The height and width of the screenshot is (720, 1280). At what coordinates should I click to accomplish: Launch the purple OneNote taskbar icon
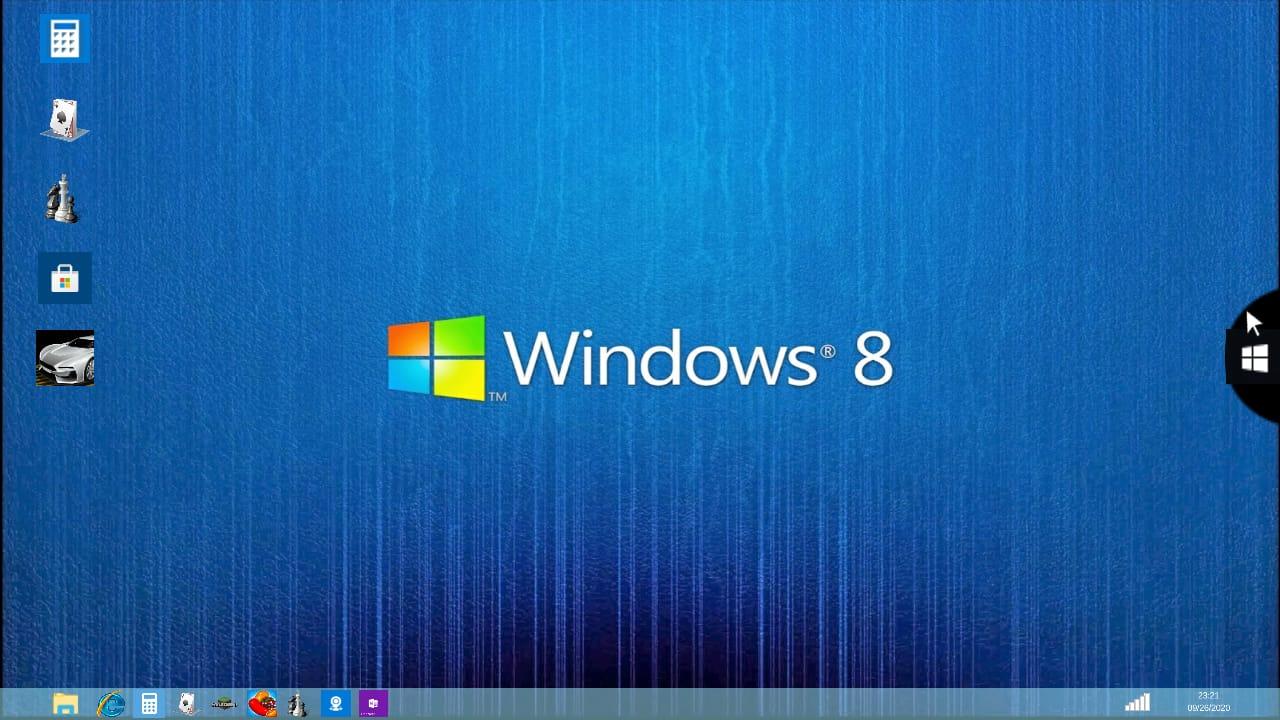click(373, 704)
